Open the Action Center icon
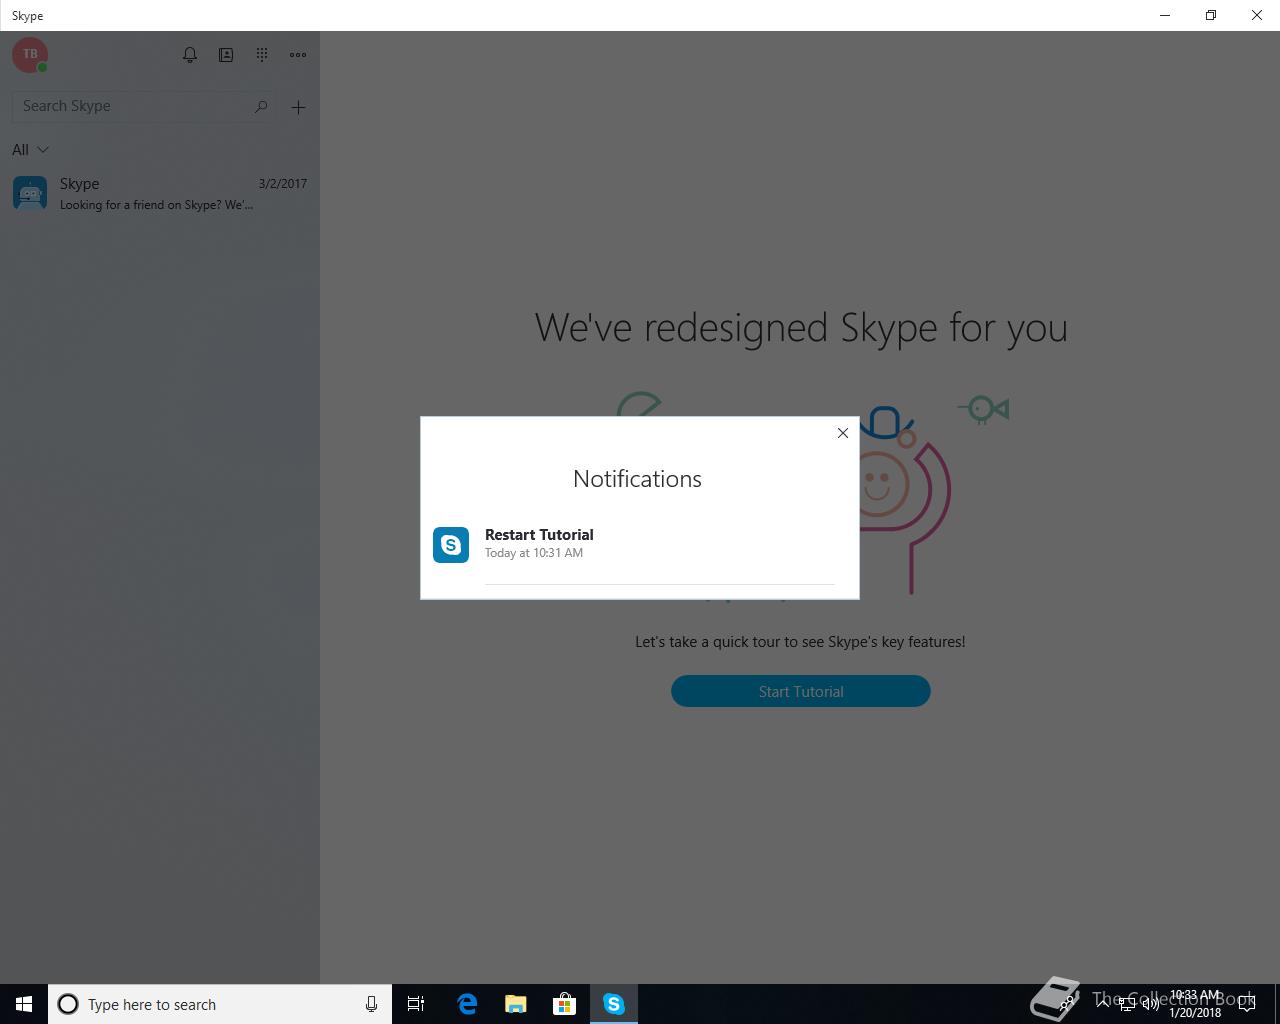 pos(1247,1004)
